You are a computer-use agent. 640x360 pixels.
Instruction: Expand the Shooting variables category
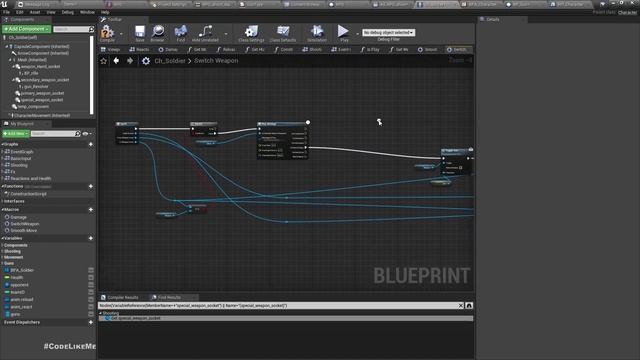(2, 251)
